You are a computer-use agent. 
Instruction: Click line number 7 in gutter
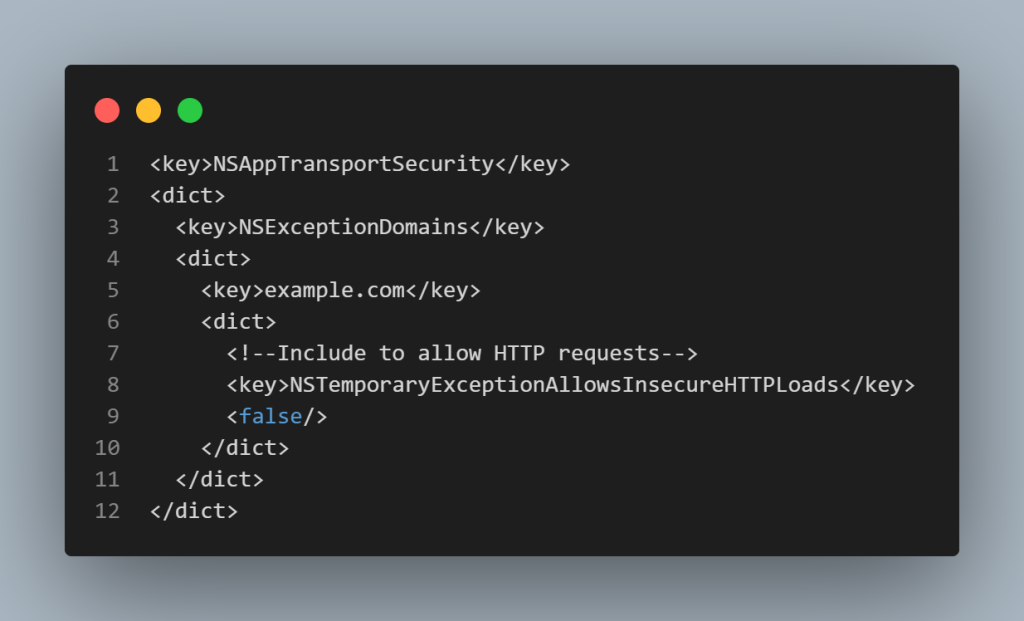click(x=113, y=353)
